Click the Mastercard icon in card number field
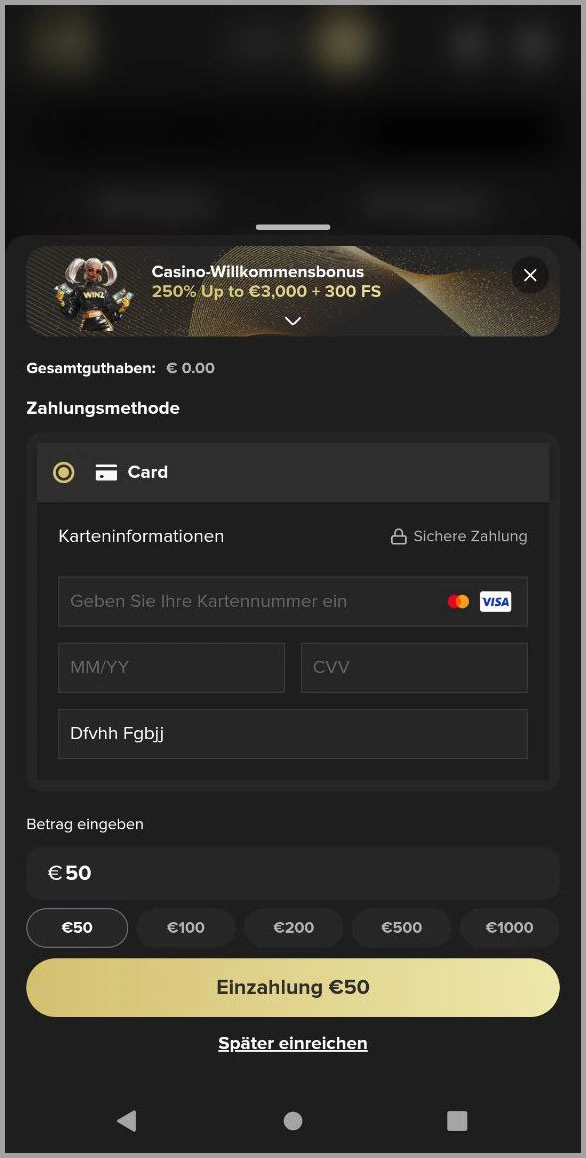Image resolution: width=586 pixels, height=1158 pixels. [x=458, y=601]
